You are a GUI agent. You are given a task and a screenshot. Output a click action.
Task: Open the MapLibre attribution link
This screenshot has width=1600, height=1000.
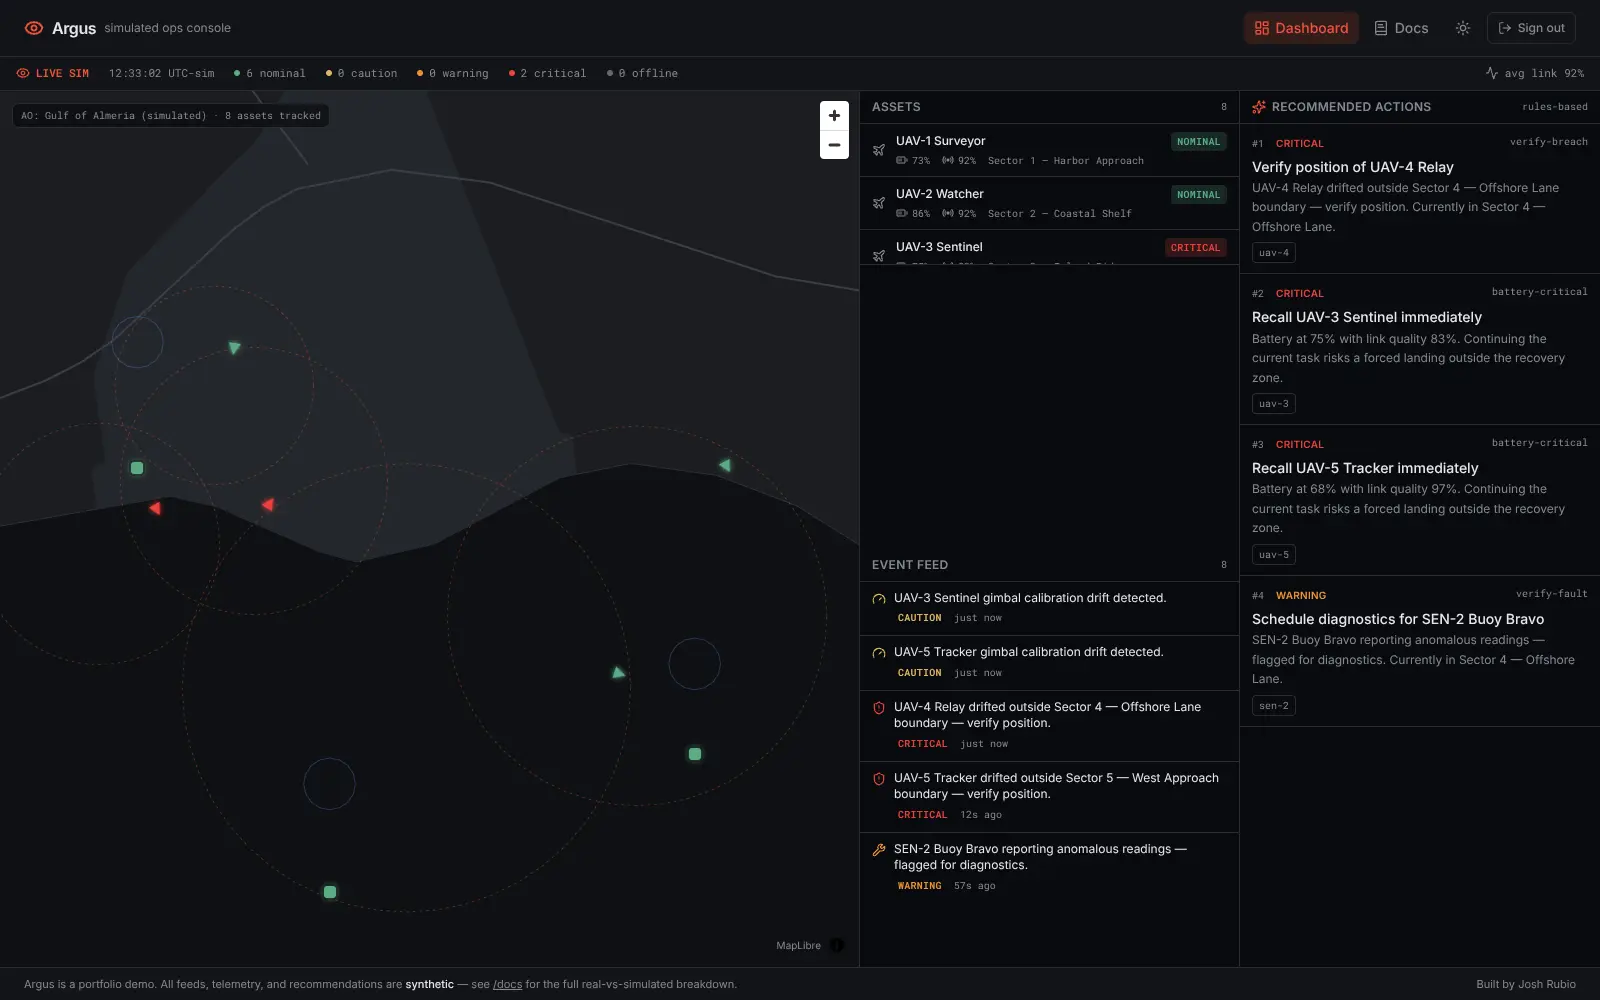tap(798, 945)
